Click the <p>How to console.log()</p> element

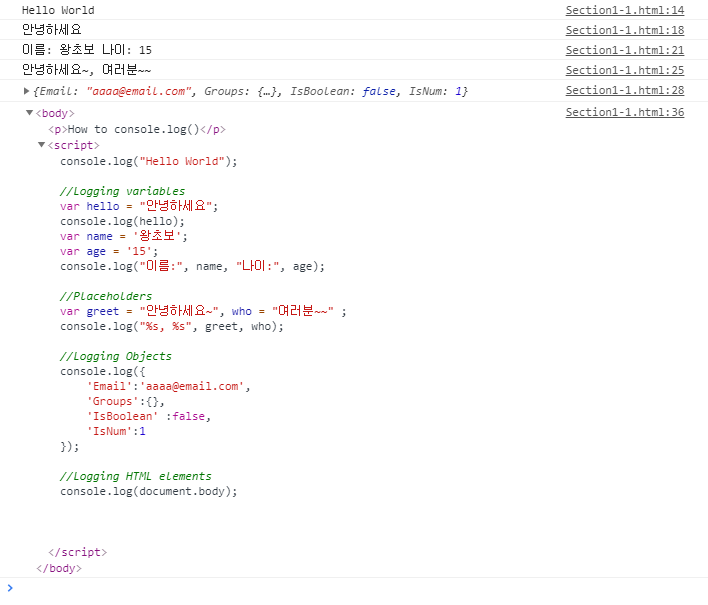coord(137,130)
